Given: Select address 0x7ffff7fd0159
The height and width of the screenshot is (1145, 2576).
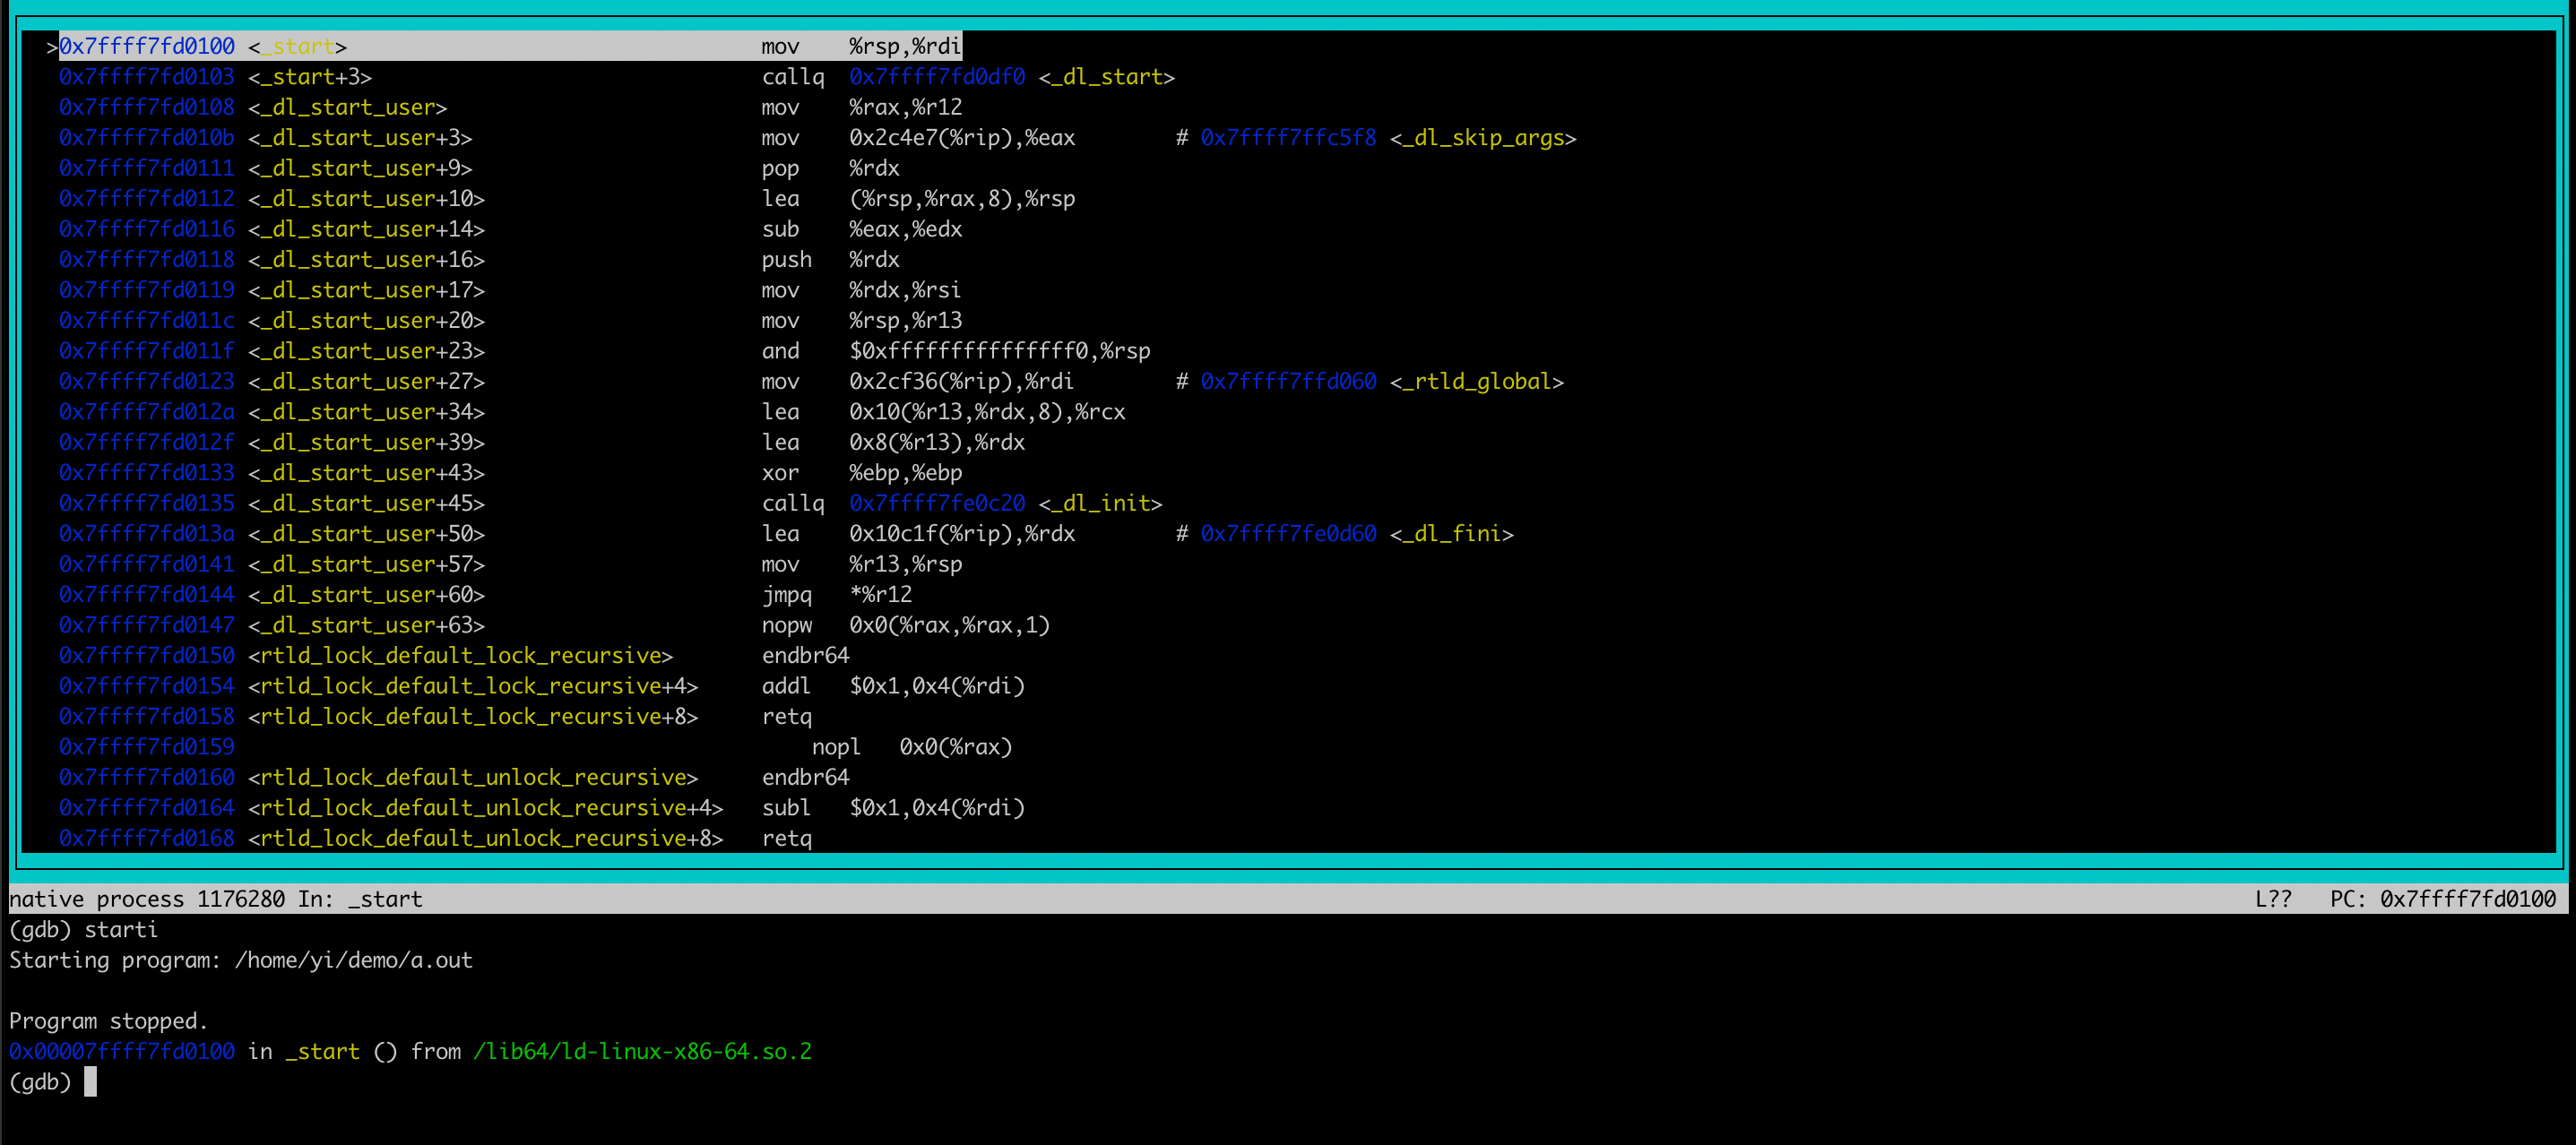Looking at the screenshot, I should pos(146,748).
